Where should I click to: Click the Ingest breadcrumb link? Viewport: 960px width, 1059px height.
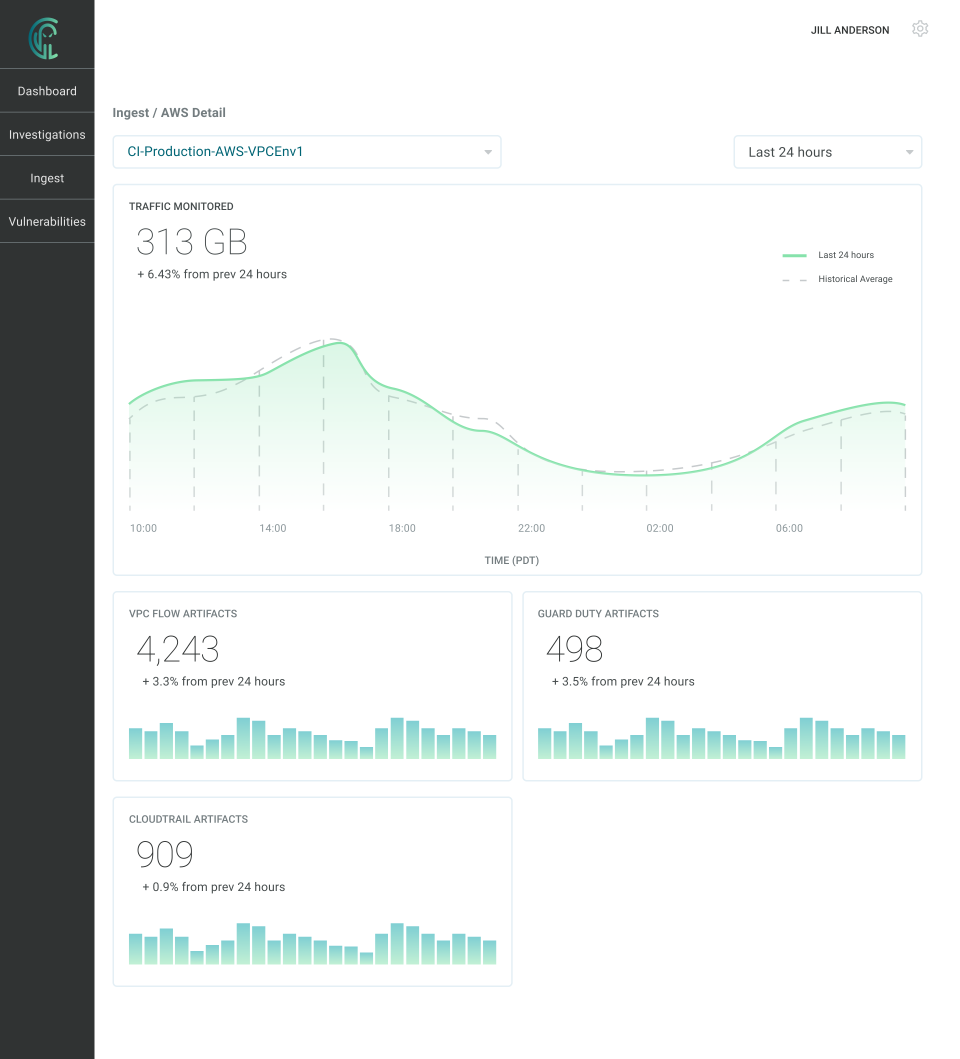tap(131, 113)
